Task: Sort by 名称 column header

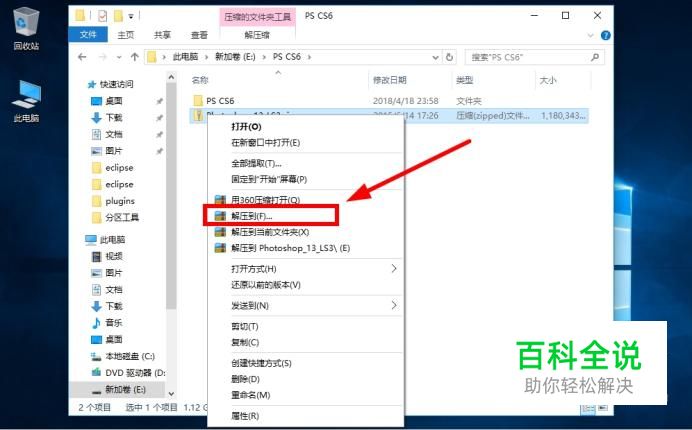Action: (199, 80)
